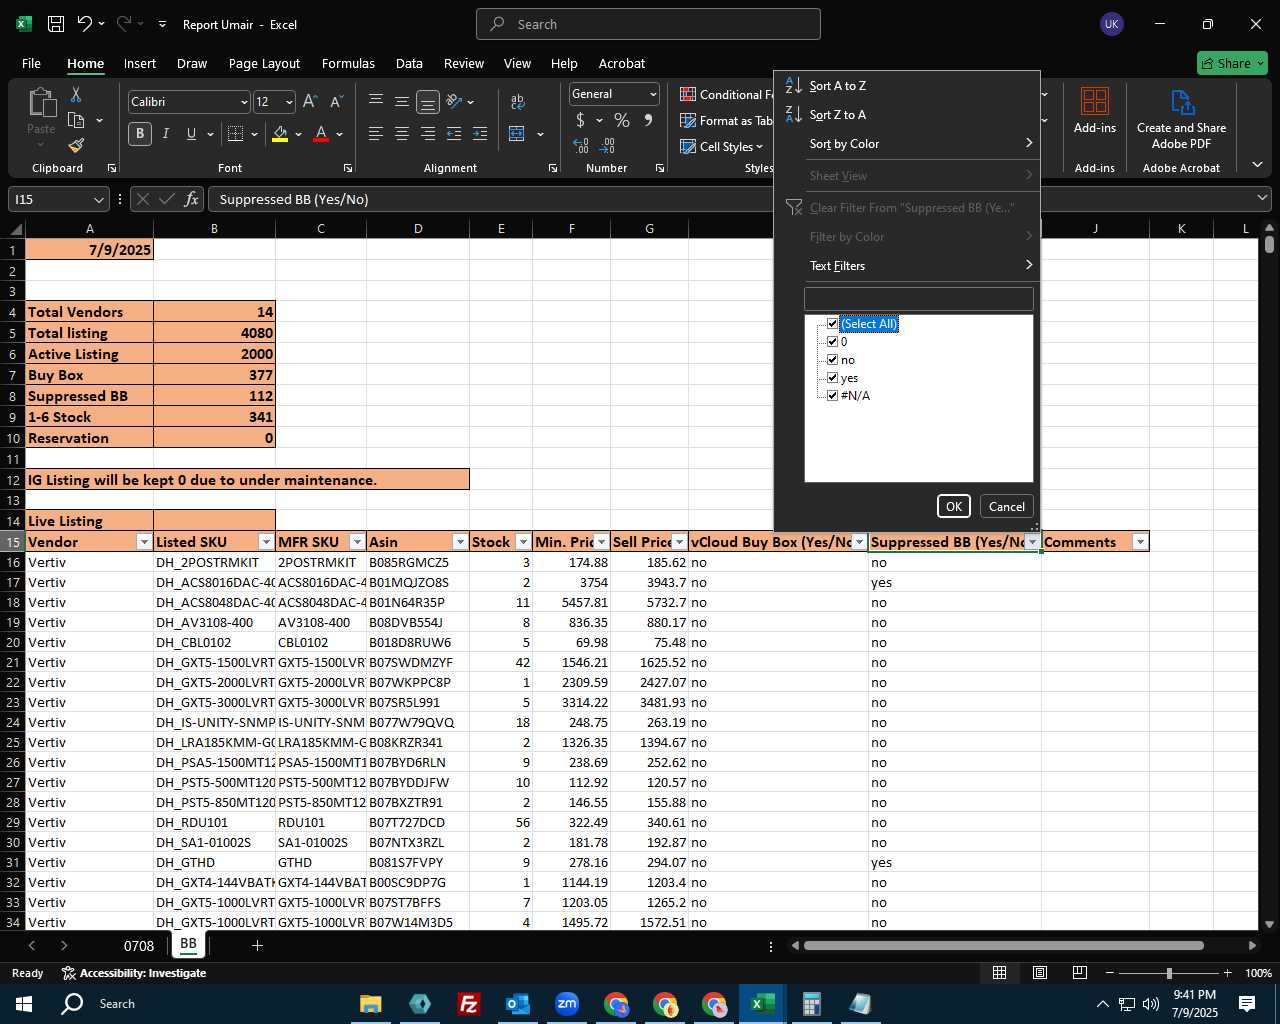1280x1024 pixels.
Task: Click Increase Decimal icon
Action: (x=582, y=146)
